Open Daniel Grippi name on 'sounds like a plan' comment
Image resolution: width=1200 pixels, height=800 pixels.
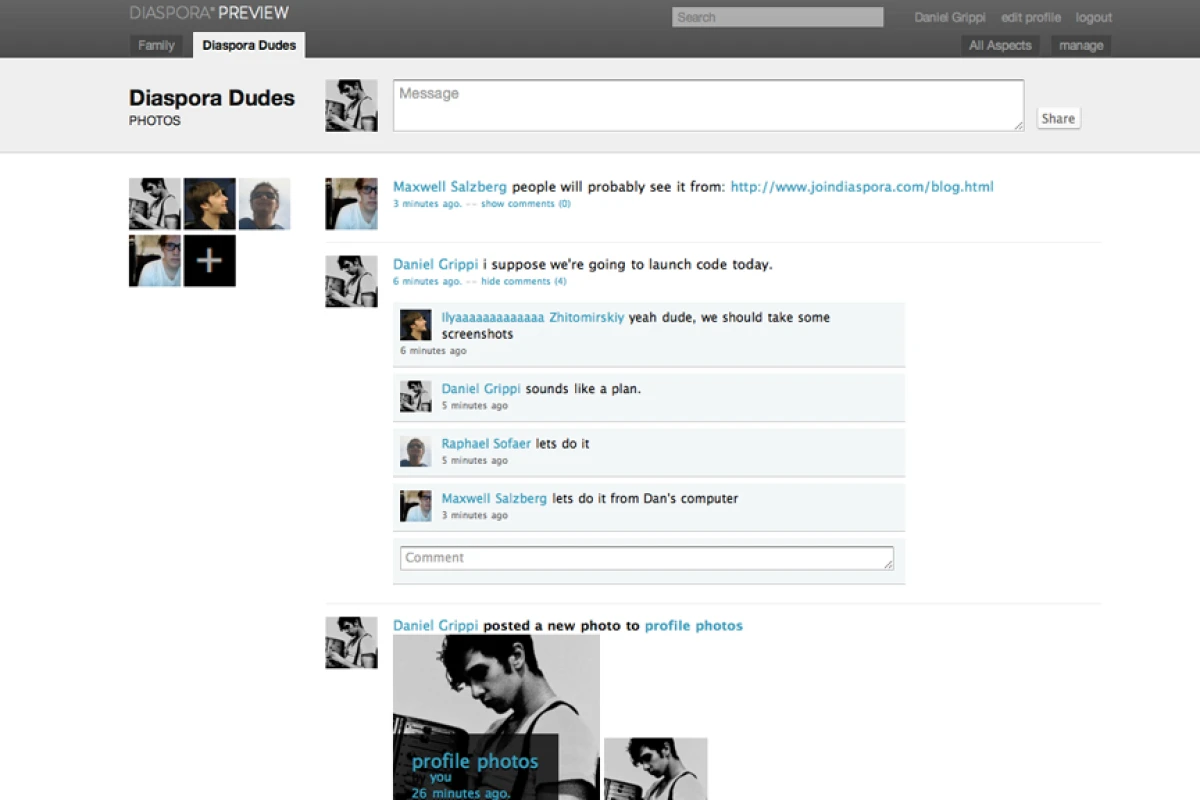[x=482, y=389]
